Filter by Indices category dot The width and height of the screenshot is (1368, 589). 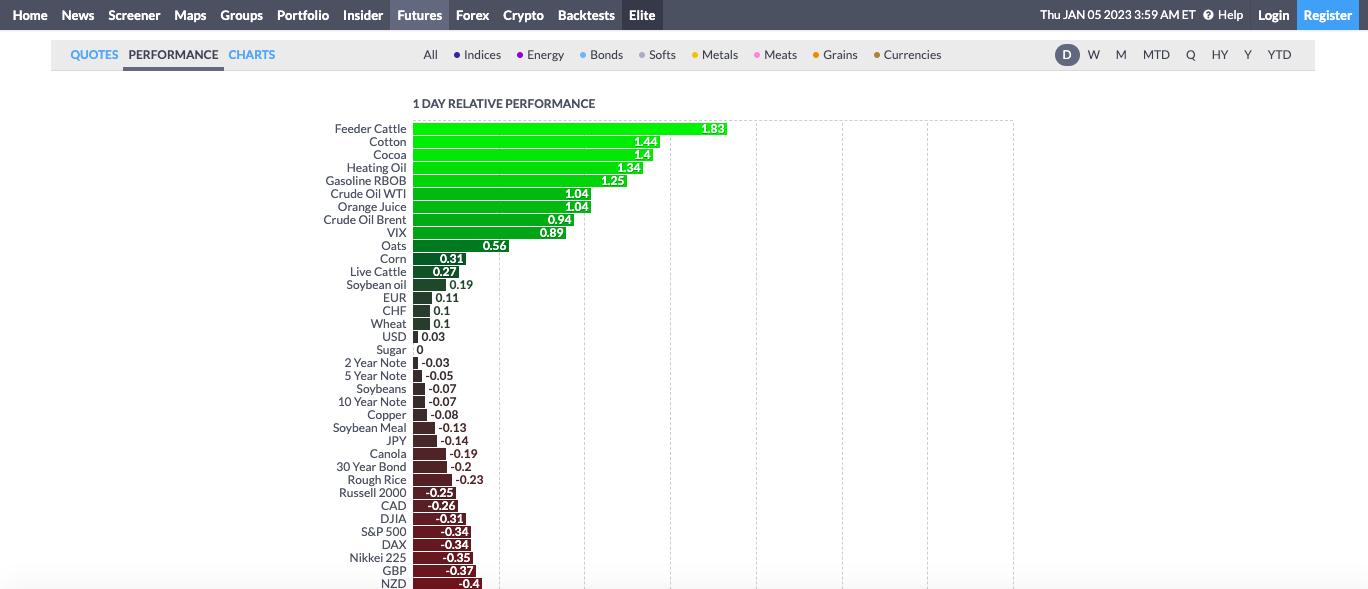click(x=457, y=55)
